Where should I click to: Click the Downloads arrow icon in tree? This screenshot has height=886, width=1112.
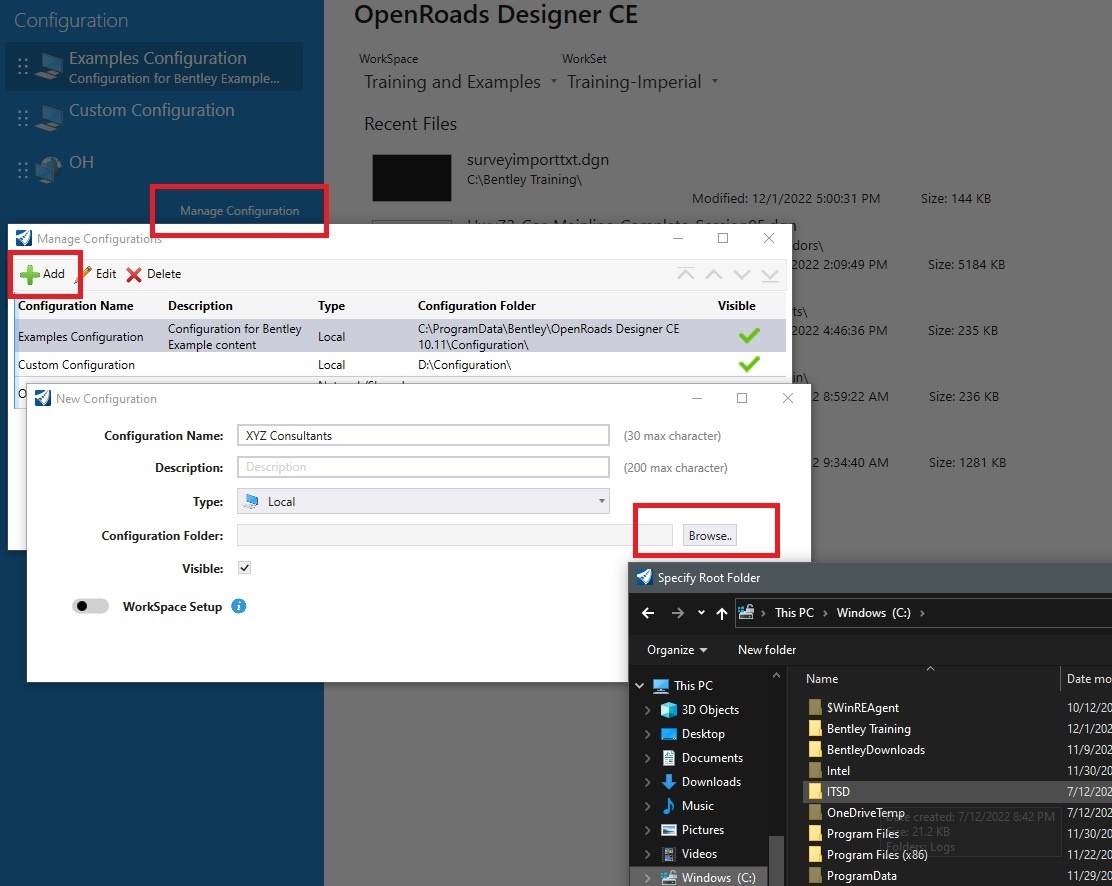[668, 782]
